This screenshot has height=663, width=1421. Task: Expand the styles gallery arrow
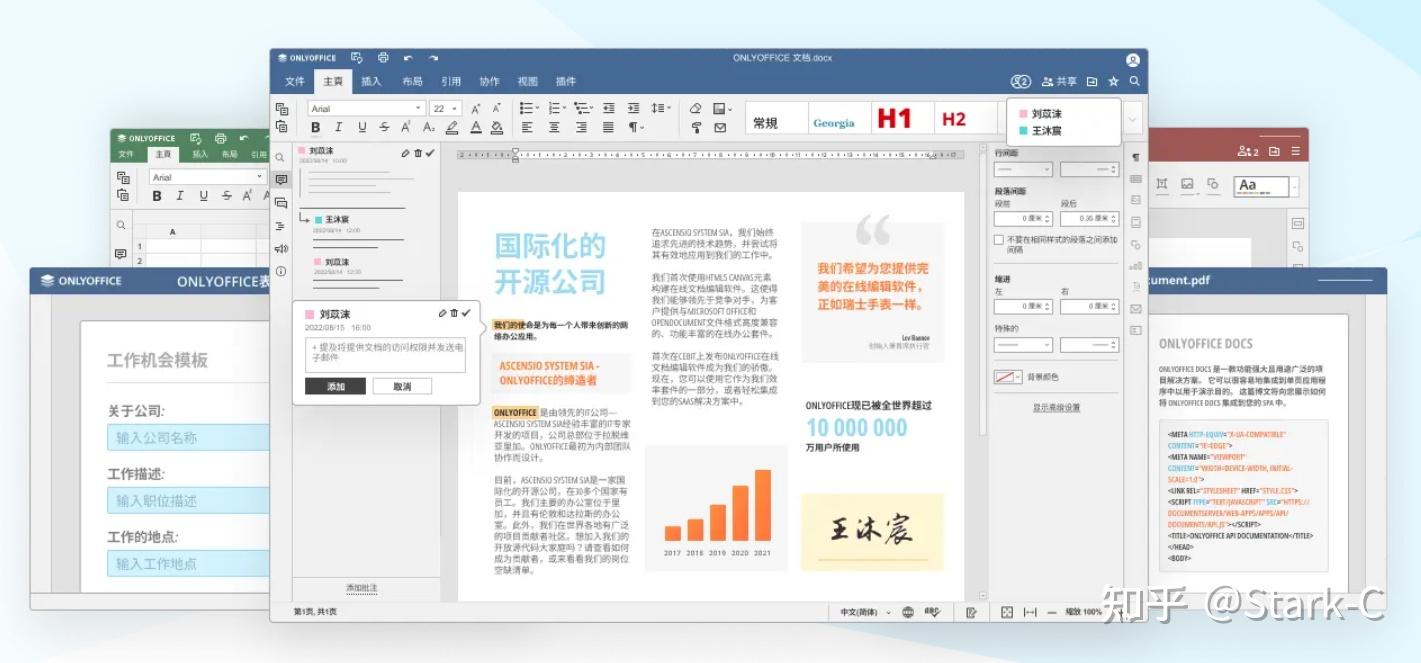point(1133,119)
